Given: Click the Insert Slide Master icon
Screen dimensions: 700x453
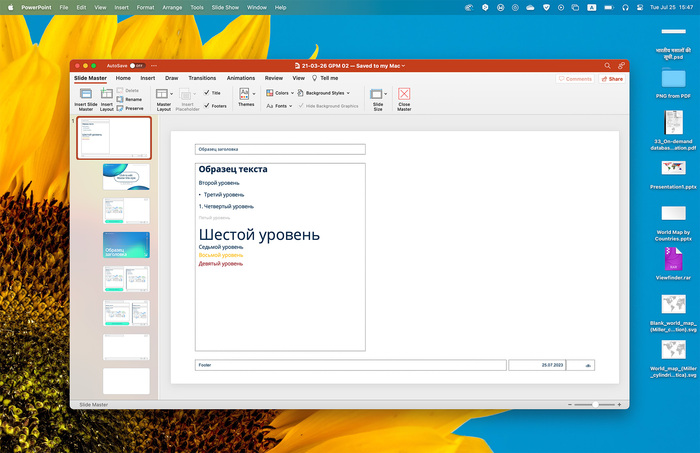Looking at the screenshot, I should point(85,94).
